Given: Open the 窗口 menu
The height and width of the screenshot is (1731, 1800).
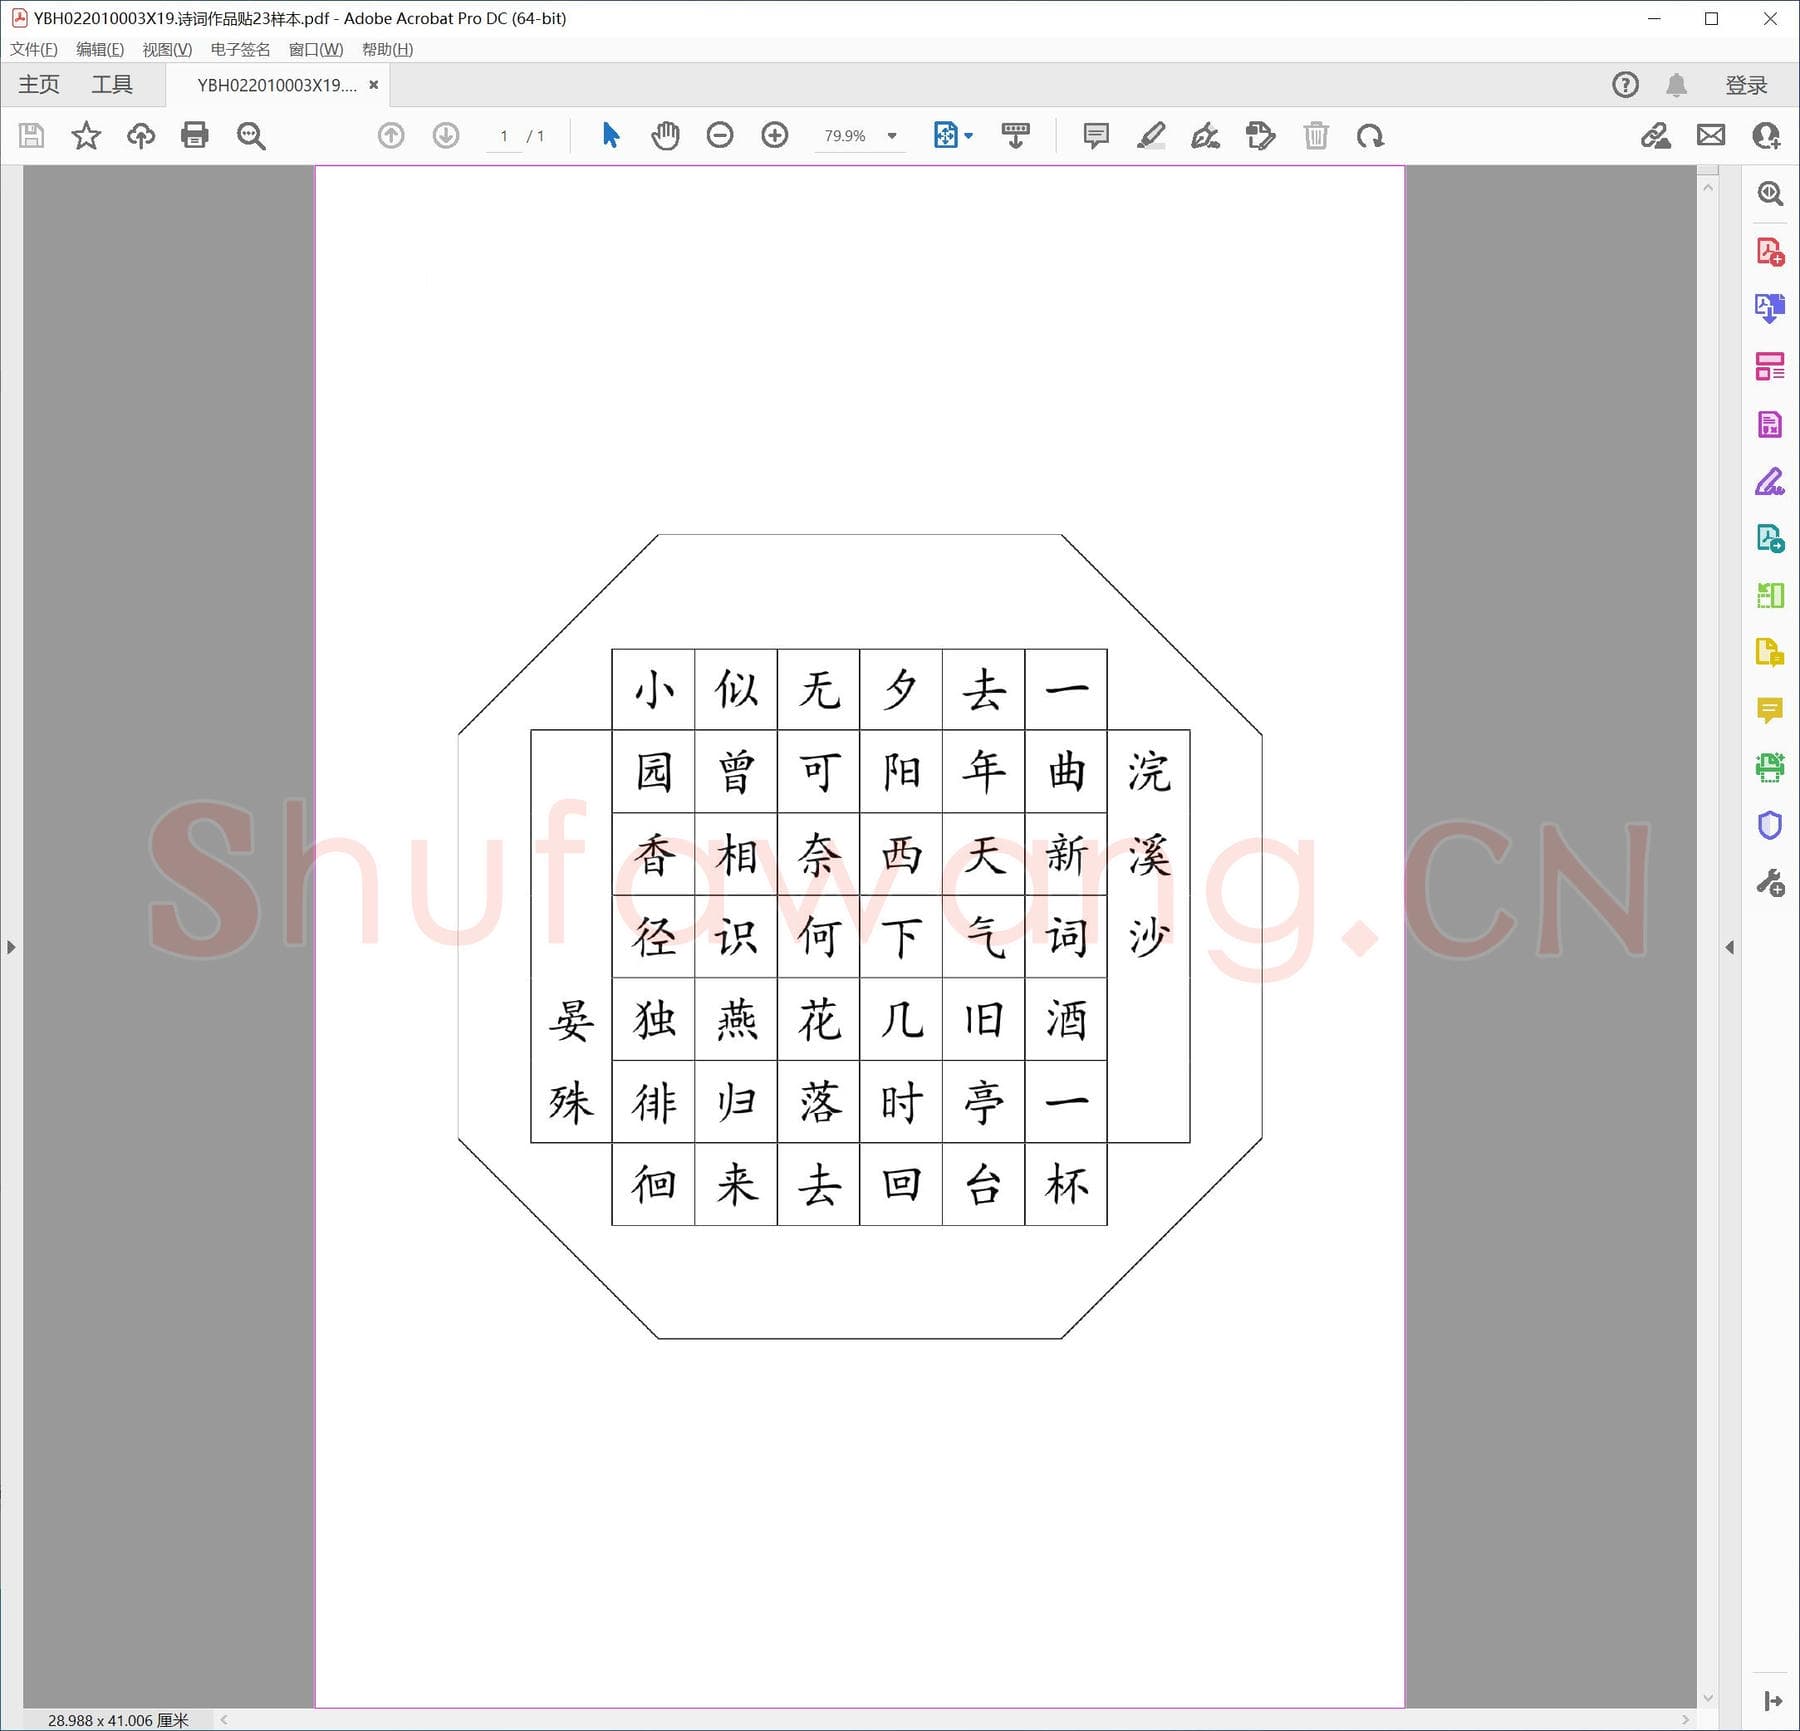Looking at the screenshot, I should [x=316, y=49].
